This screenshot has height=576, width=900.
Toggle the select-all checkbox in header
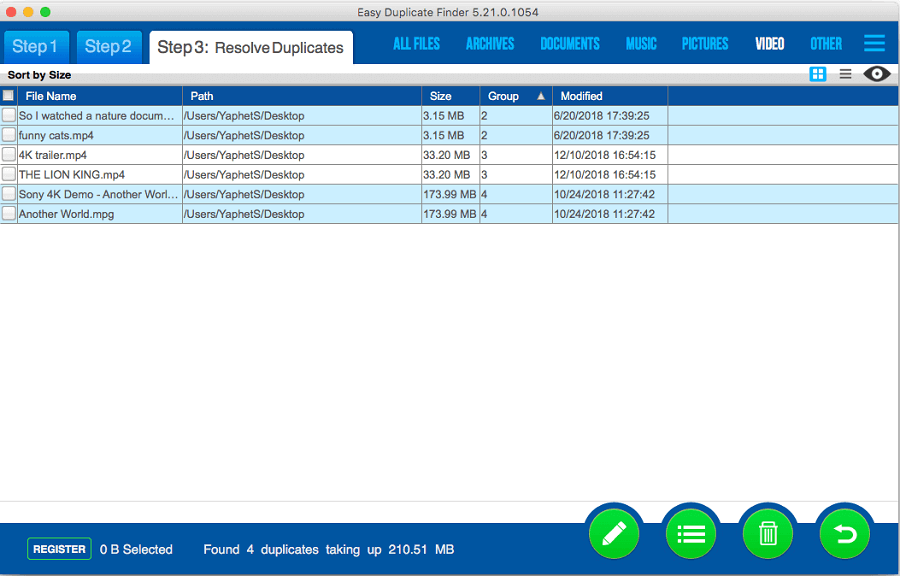point(9,96)
